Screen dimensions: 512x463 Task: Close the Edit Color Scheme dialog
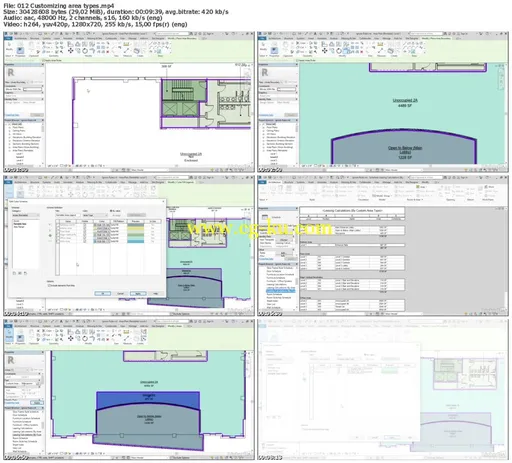coord(163,201)
